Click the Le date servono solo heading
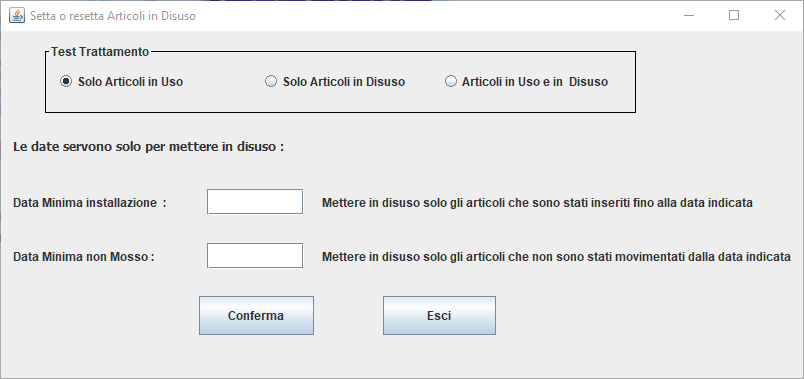Image resolution: width=804 pixels, height=379 pixels. click(148, 147)
